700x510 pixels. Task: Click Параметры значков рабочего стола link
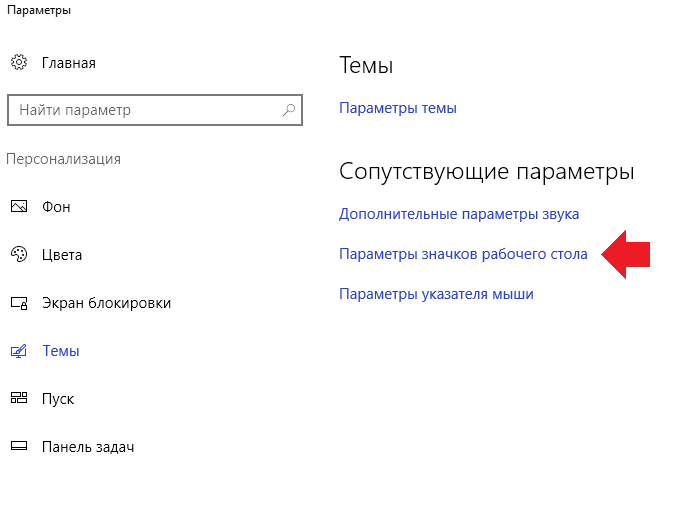pyautogui.click(x=463, y=254)
